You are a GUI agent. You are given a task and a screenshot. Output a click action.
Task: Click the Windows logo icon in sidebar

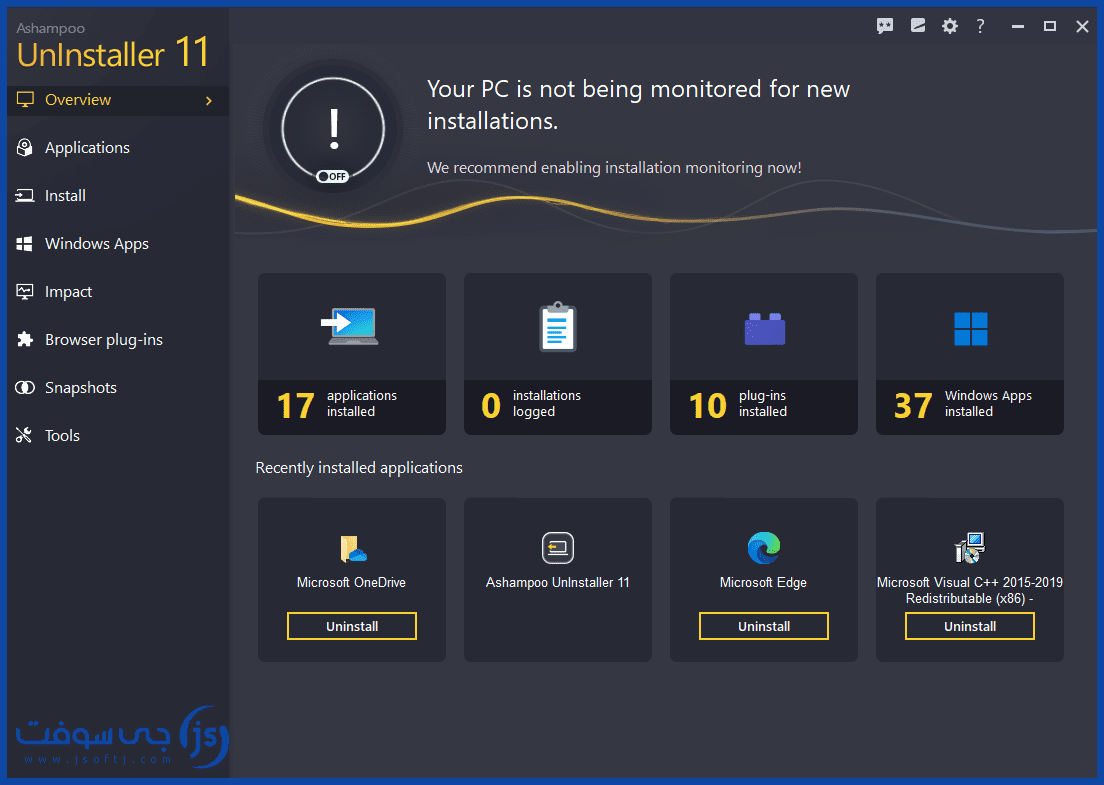tap(25, 244)
